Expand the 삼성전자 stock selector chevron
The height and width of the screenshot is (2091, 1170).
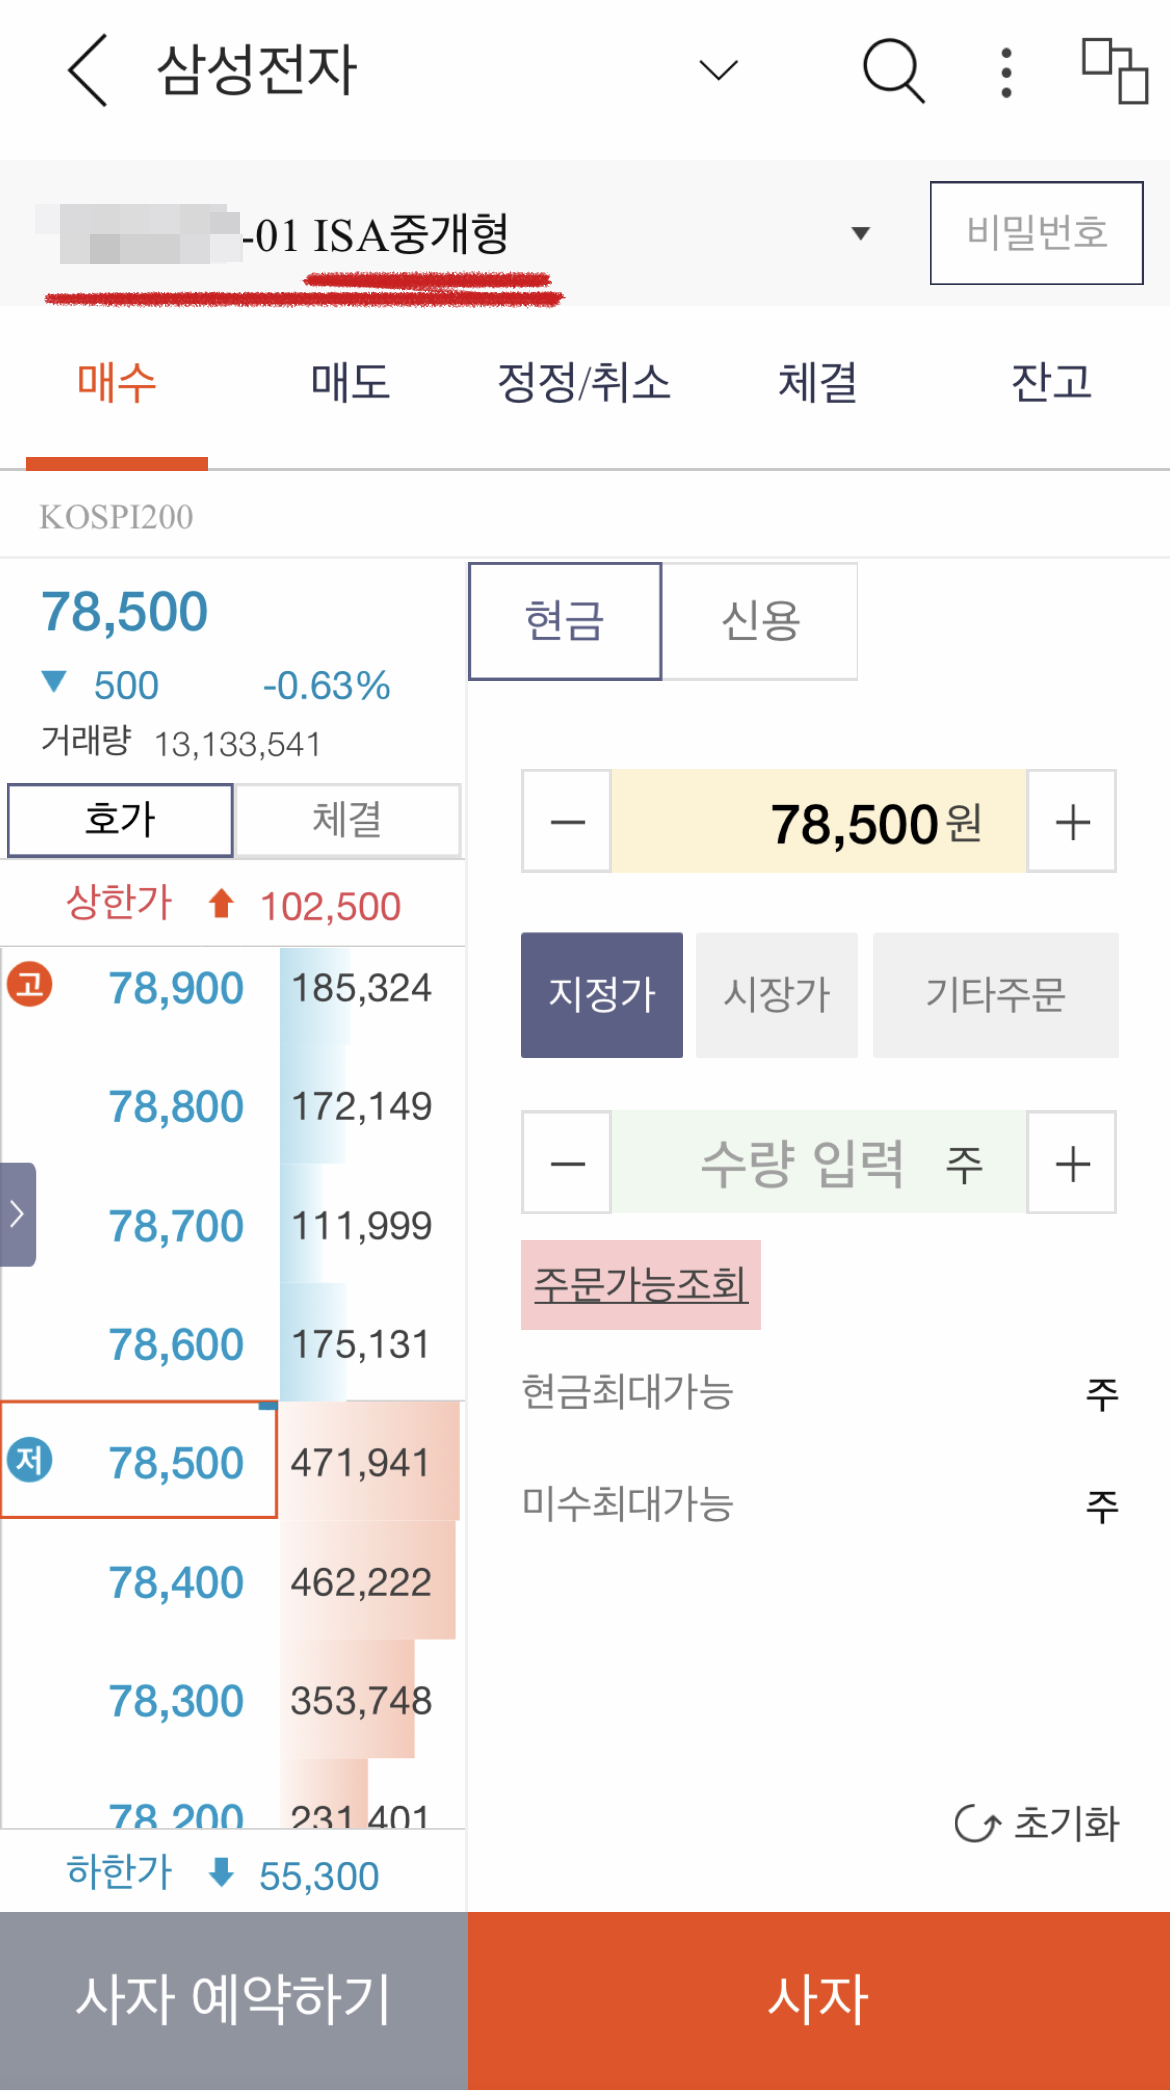click(718, 70)
